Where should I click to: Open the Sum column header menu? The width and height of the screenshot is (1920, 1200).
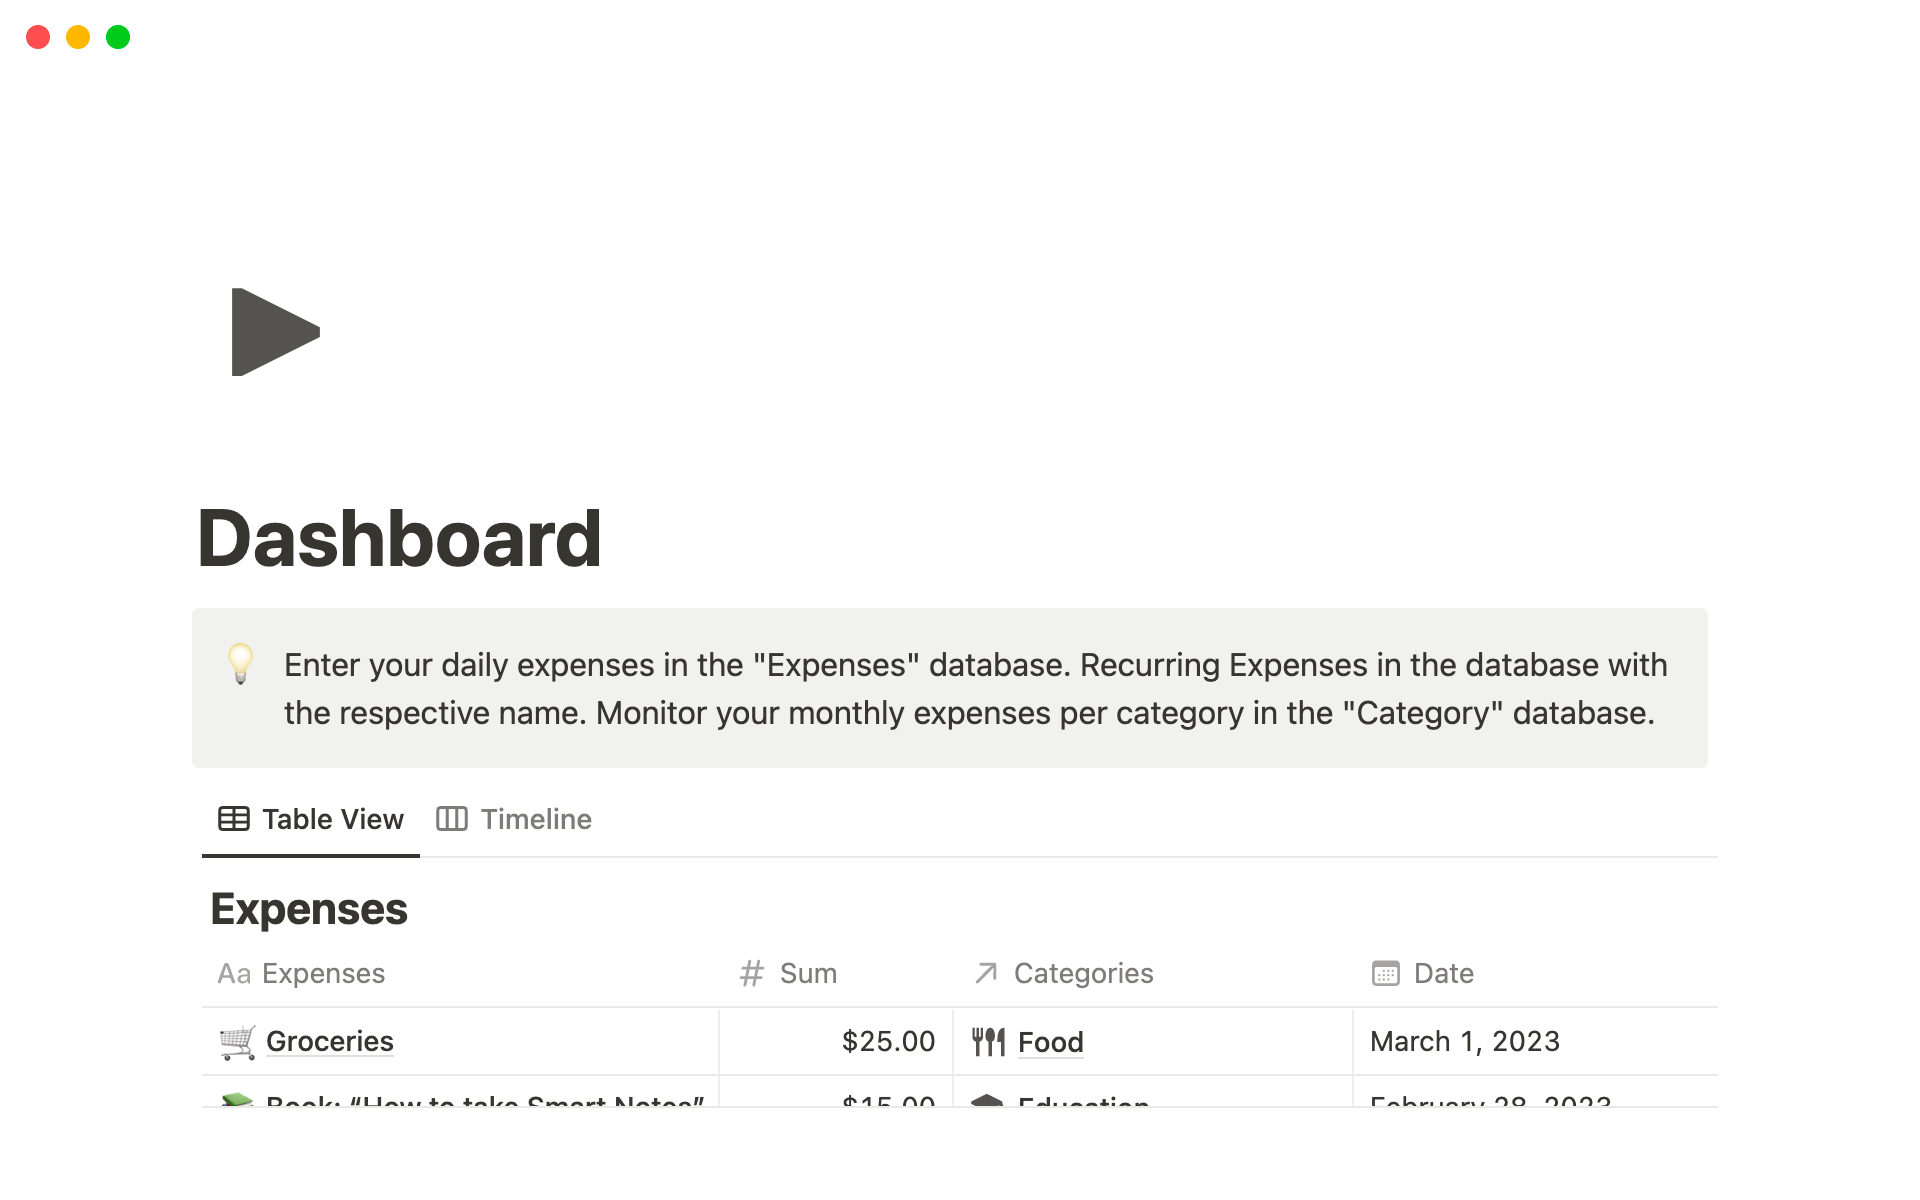tap(808, 973)
